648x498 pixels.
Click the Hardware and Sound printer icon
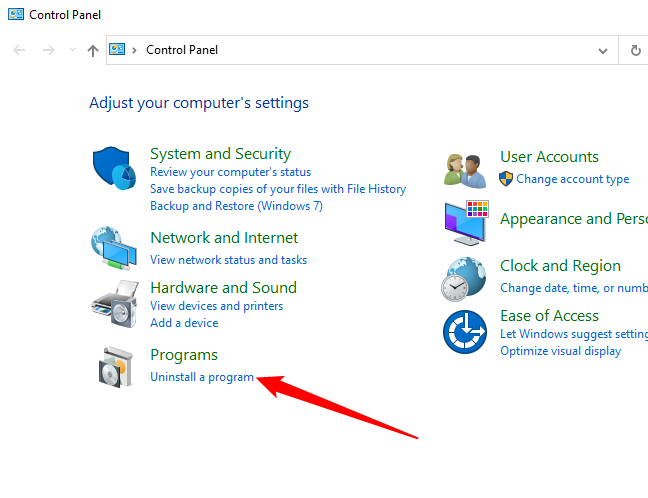click(113, 298)
